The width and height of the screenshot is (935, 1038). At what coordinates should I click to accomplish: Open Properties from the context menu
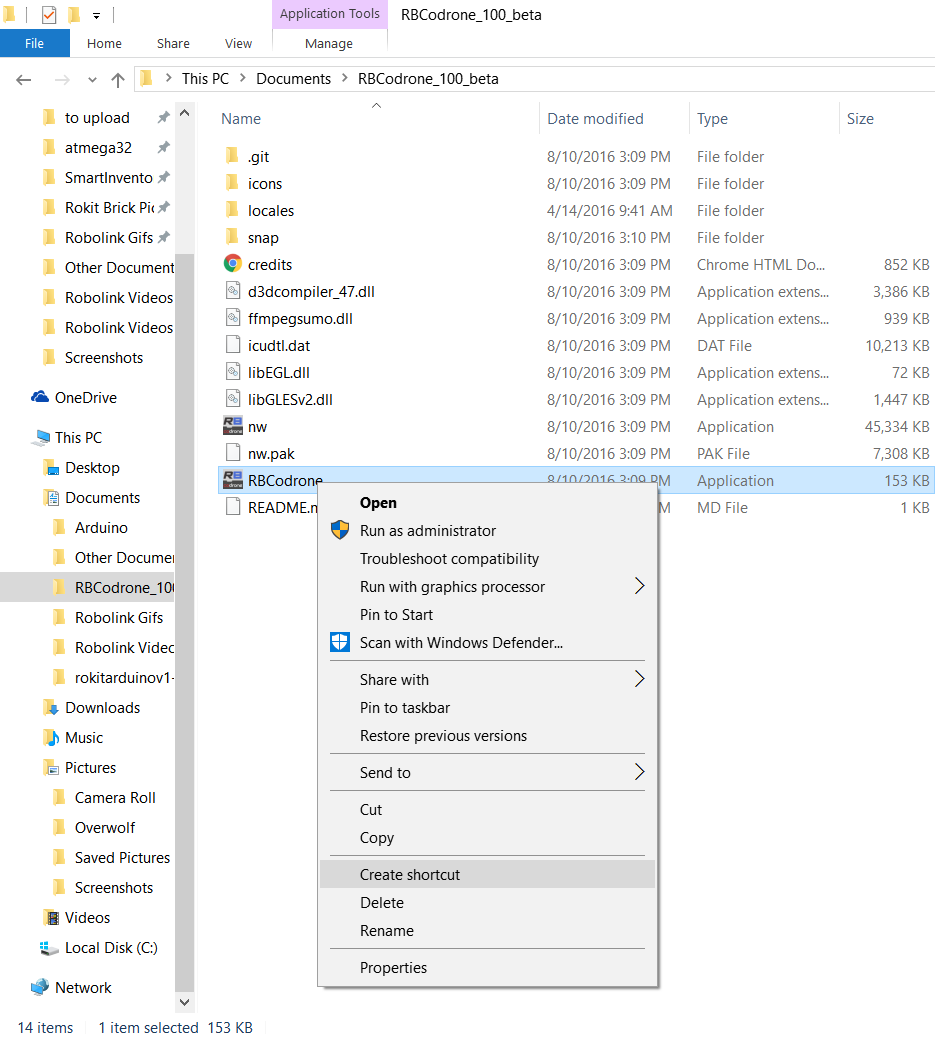487,967
